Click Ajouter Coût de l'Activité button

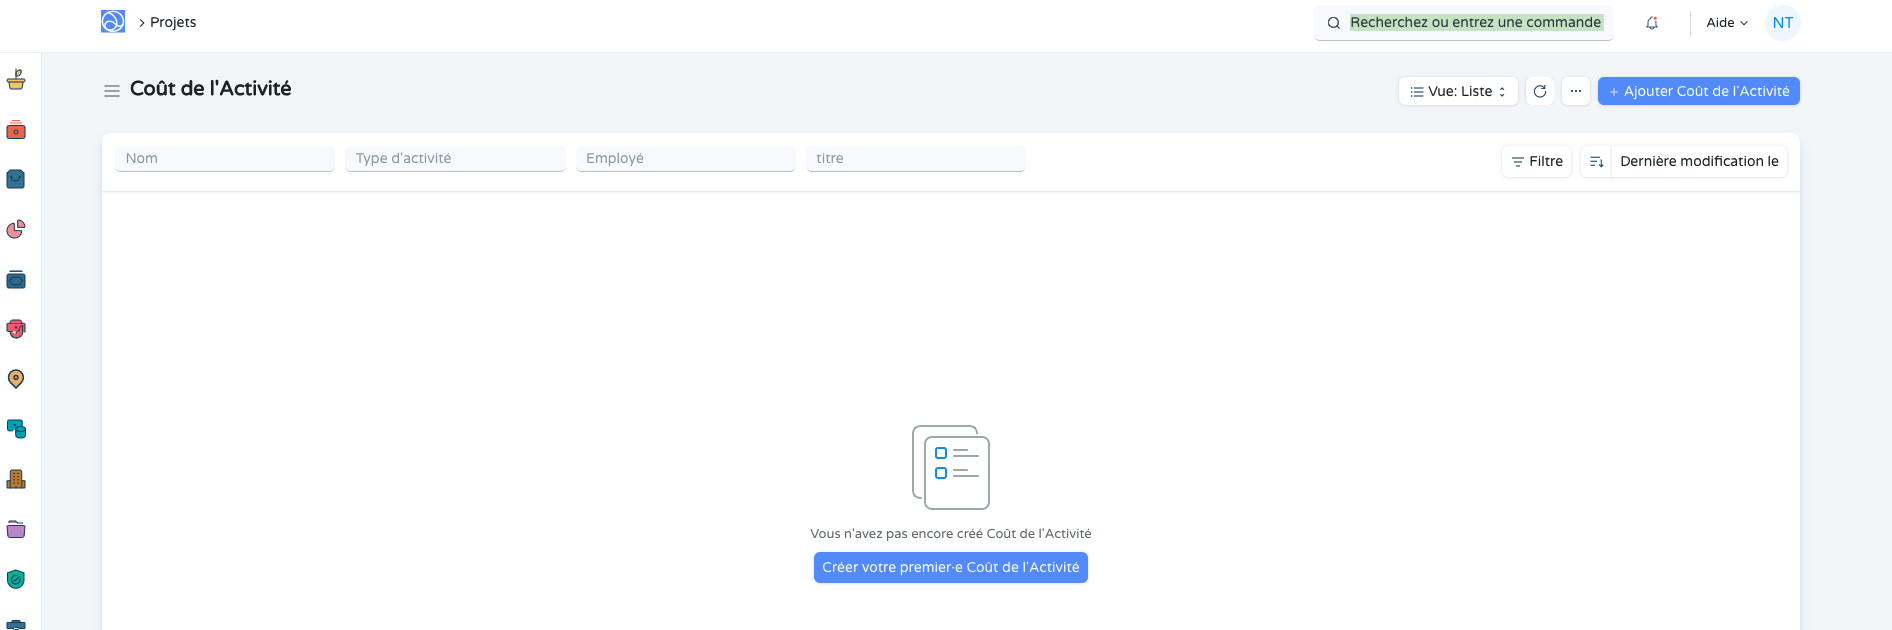point(1698,91)
